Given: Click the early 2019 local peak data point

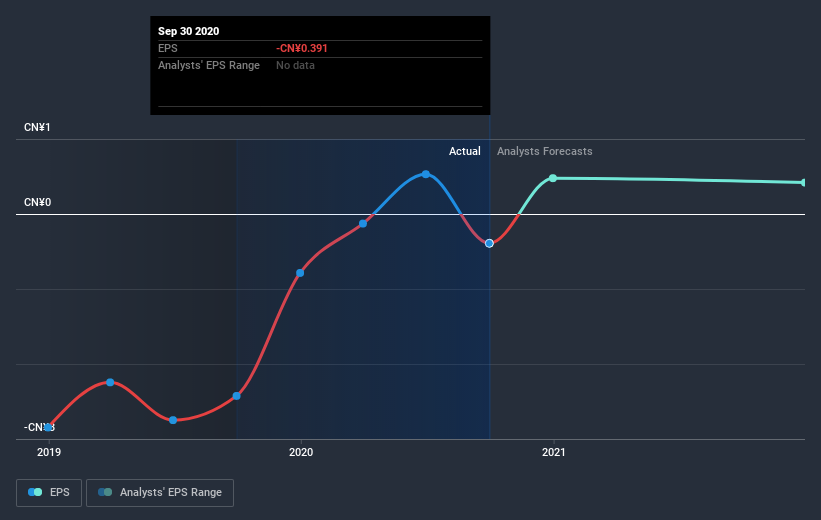Looking at the screenshot, I should (110, 382).
